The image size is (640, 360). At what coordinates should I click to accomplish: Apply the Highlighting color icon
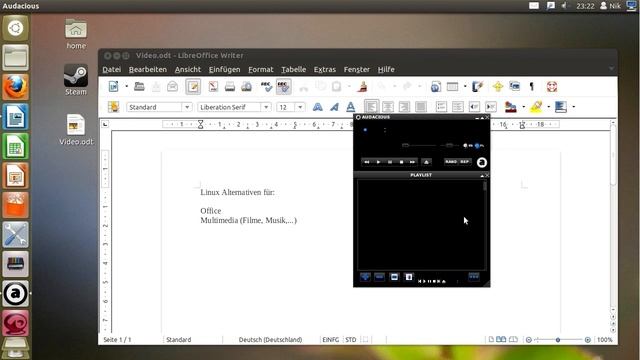(x=536, y=107)
